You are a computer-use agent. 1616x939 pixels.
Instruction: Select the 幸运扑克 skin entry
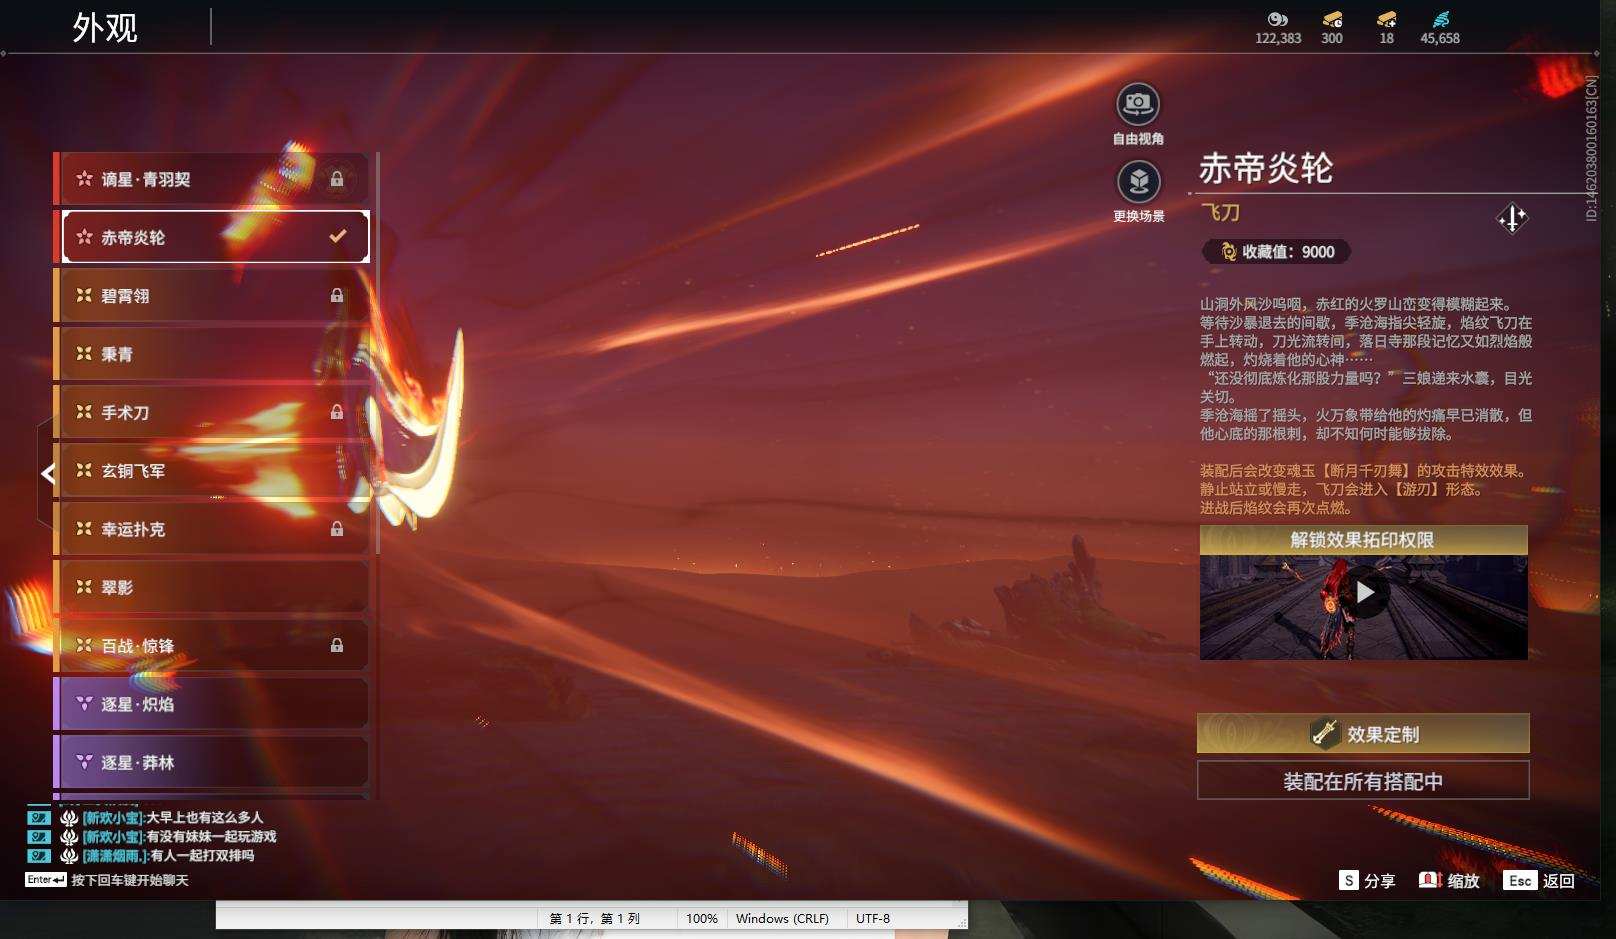[212, 529]
